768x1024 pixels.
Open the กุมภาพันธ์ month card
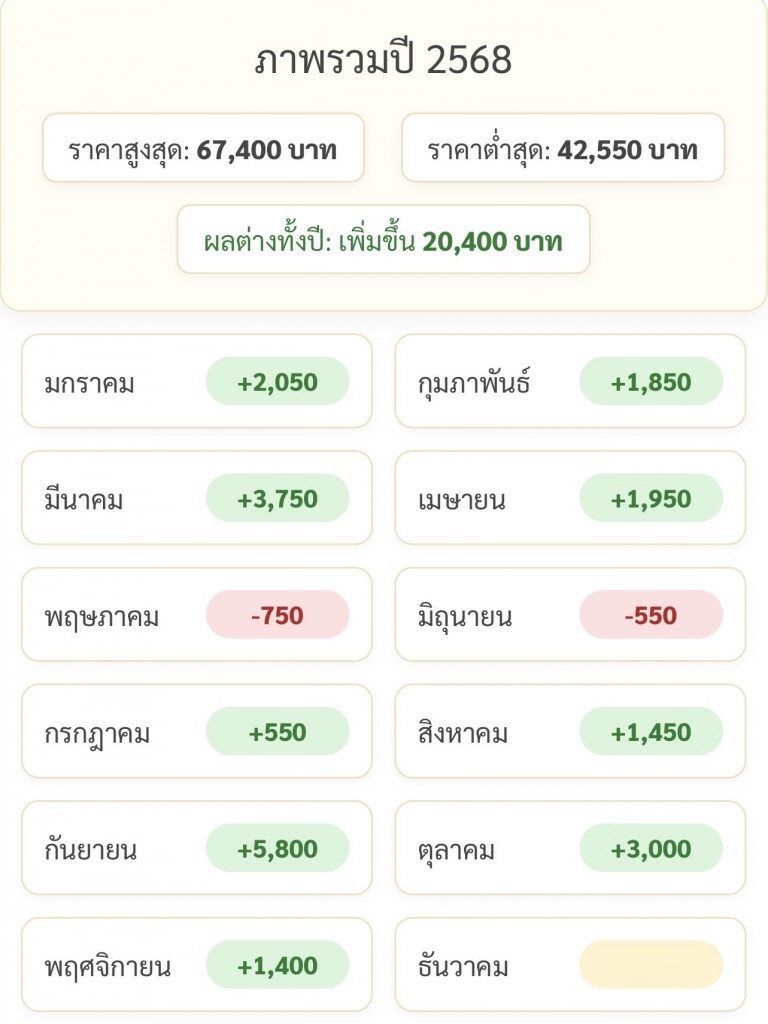pyautogui.click(x=570, y=381)
